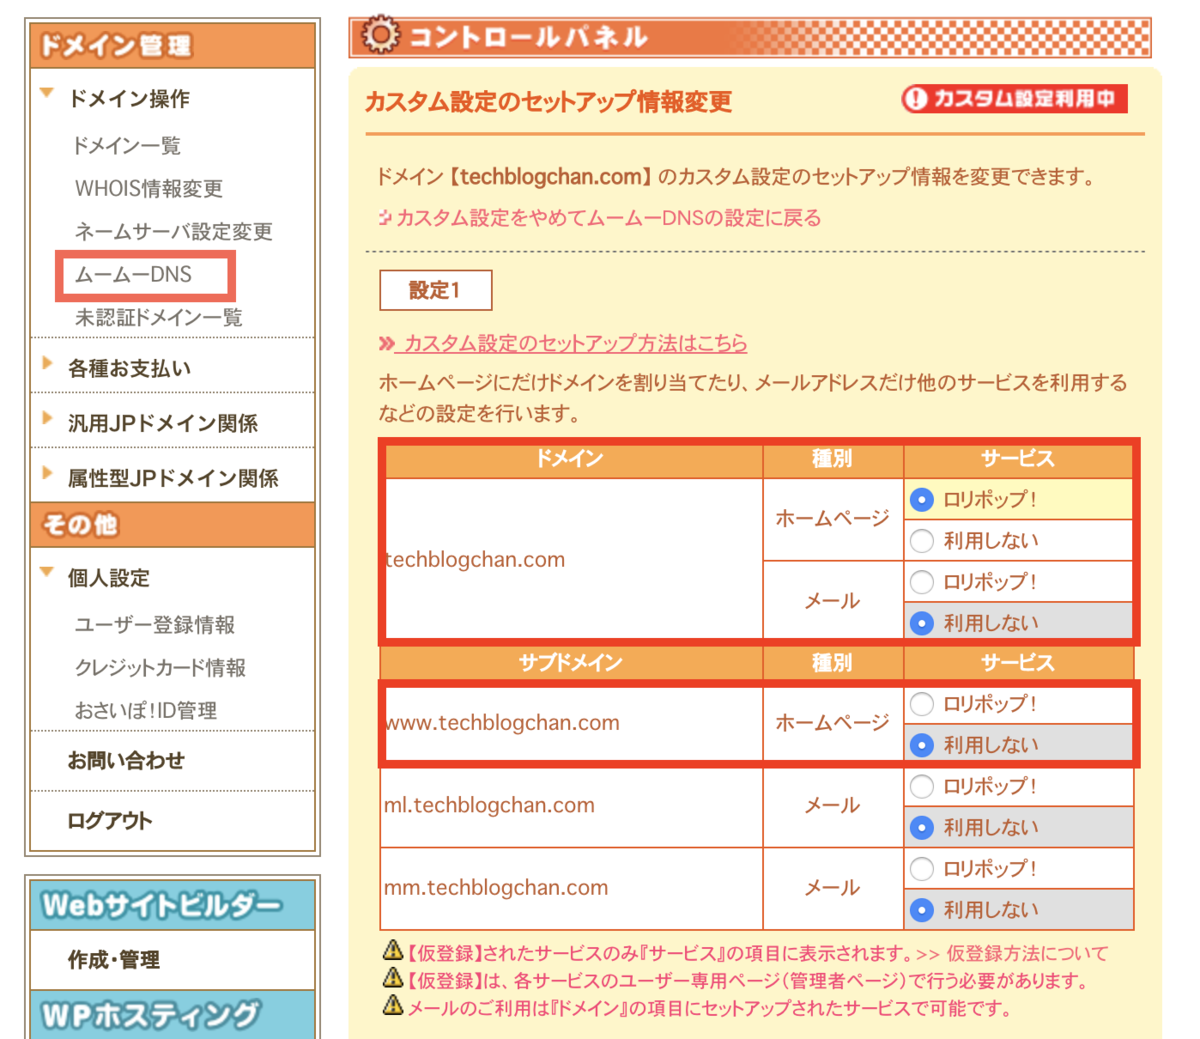The width and height of the screenshot is (1200, 1039).
Task: Open the カスタム設定のセットアップ方法はこちら link
Action: pos(570,342)
